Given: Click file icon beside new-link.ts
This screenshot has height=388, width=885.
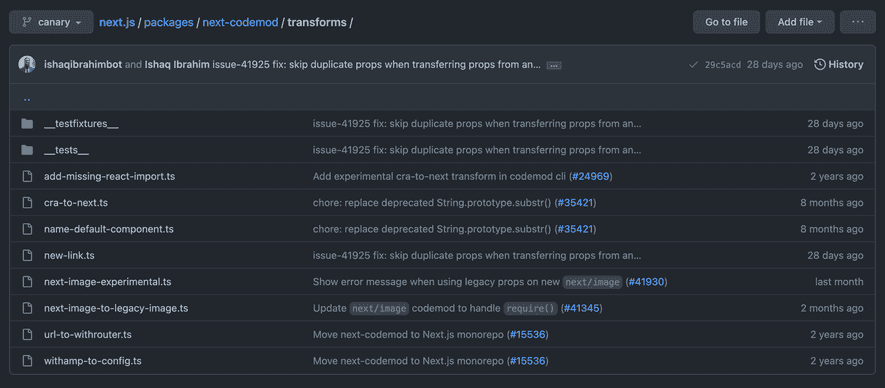Looking at the screenshot, I should [x=27, y=255].
